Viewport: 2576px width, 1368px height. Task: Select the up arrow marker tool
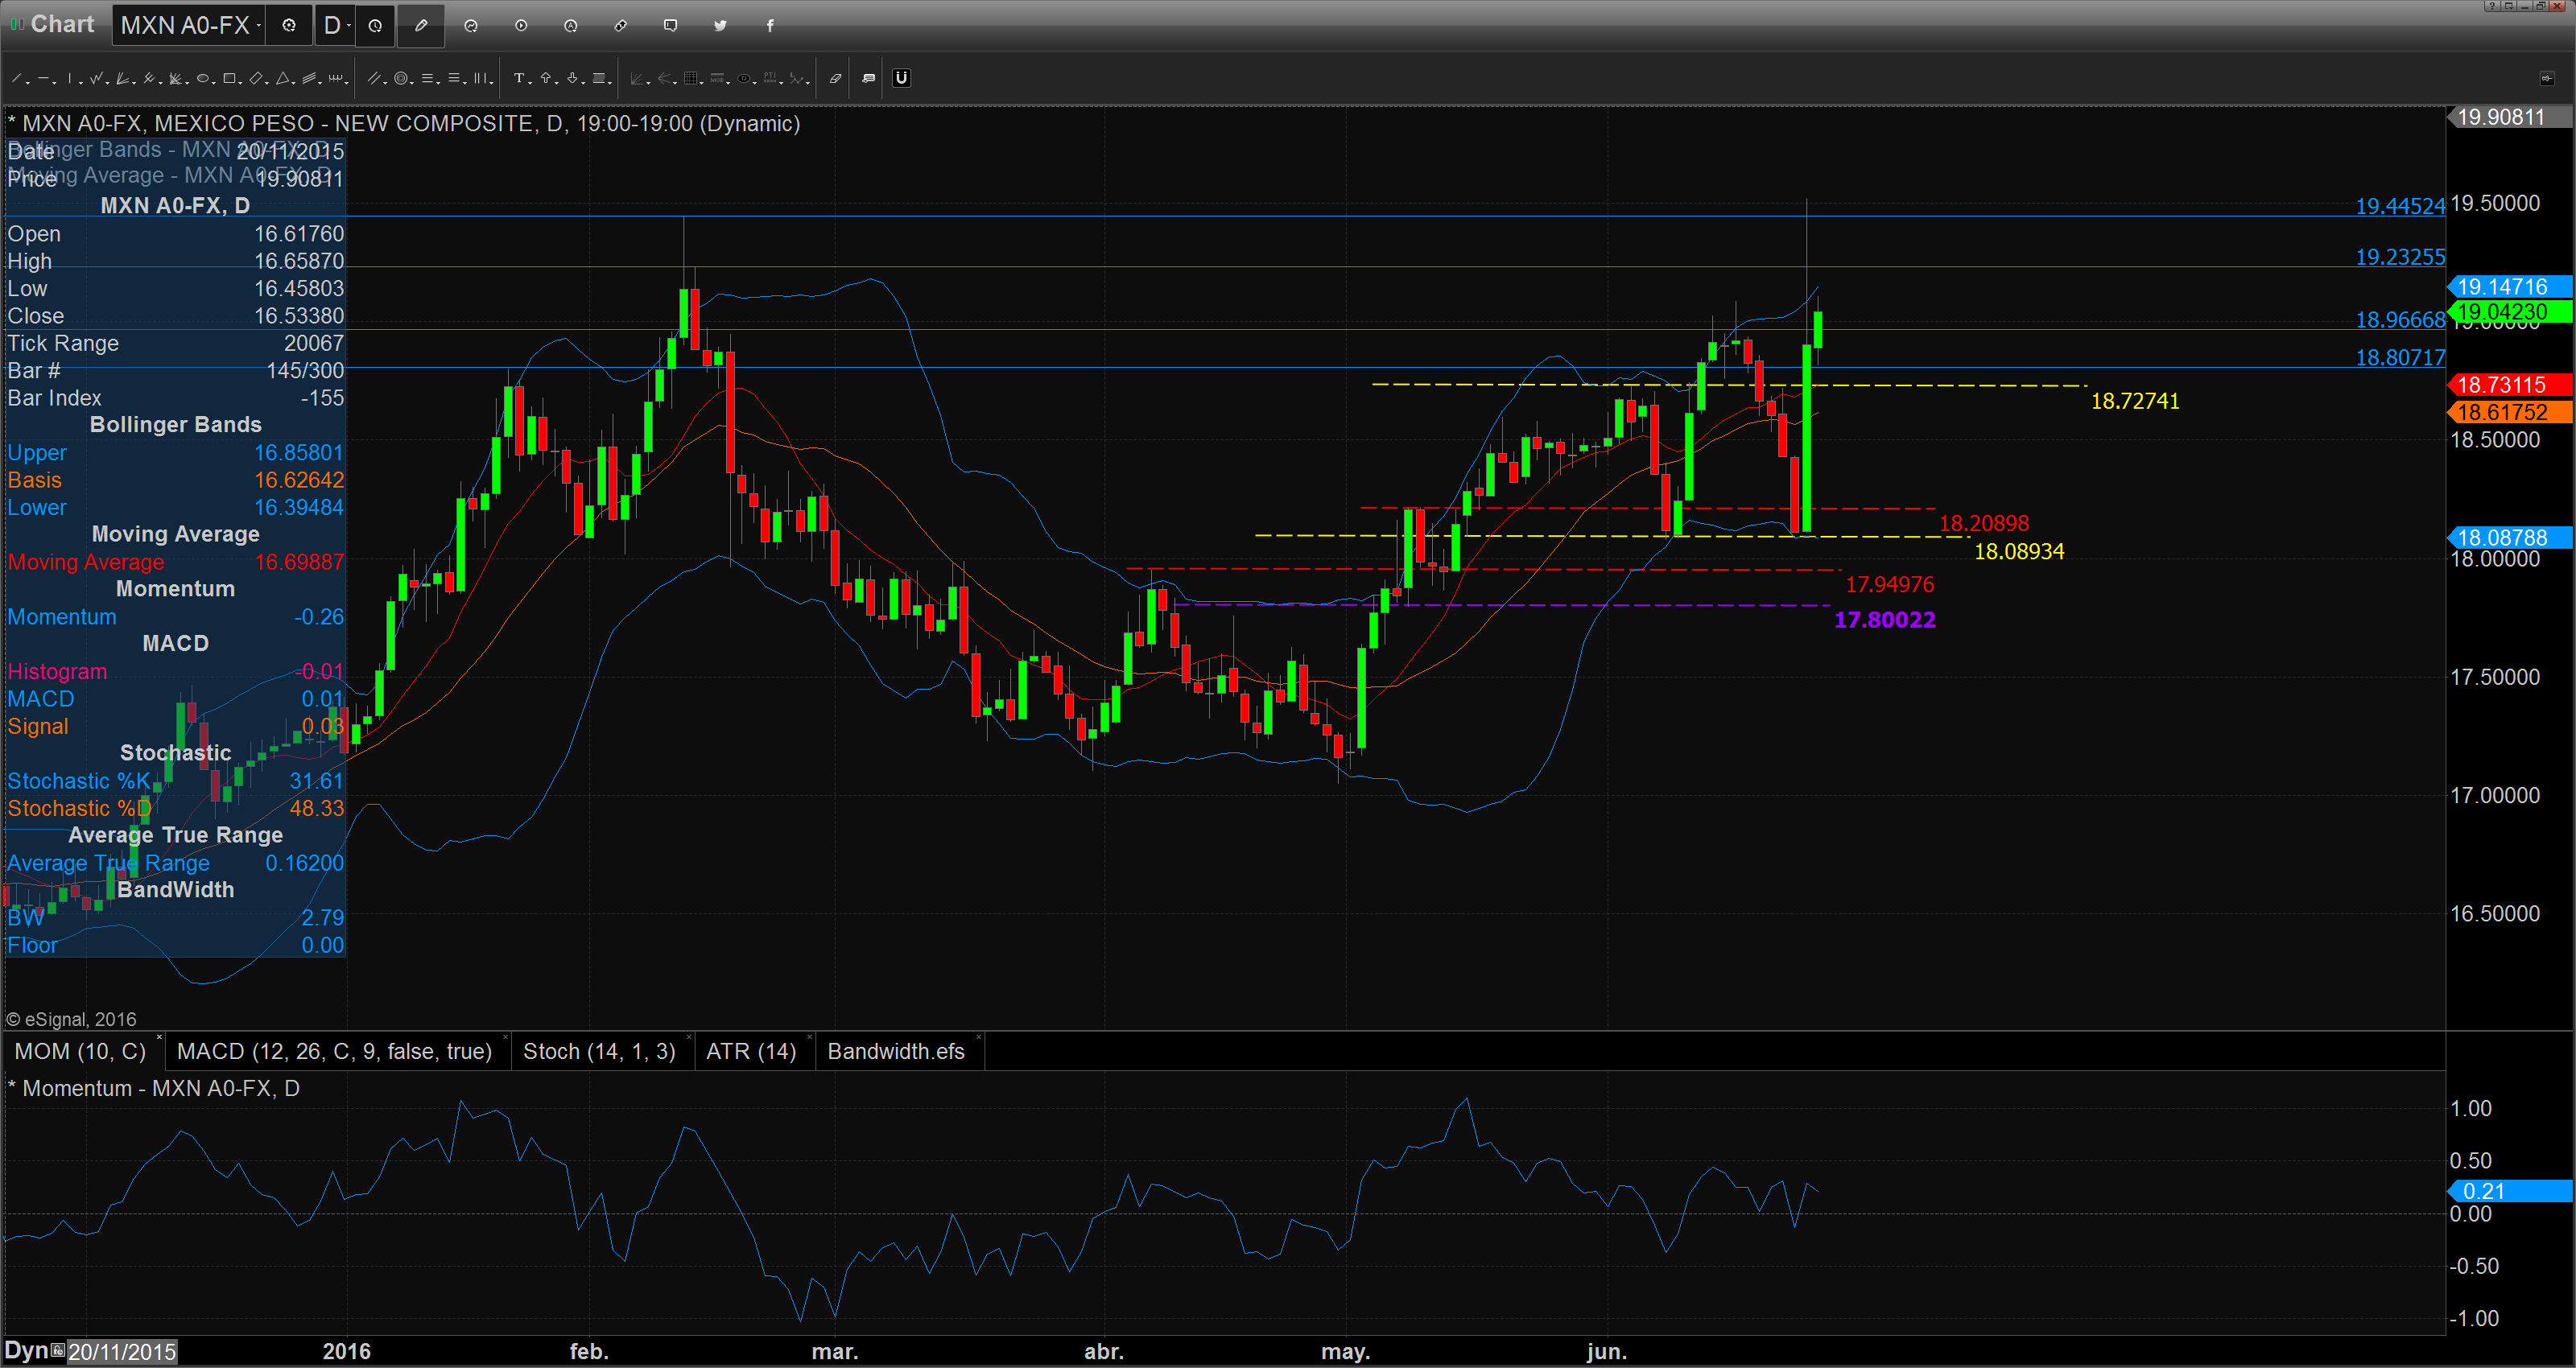point(546,78)
